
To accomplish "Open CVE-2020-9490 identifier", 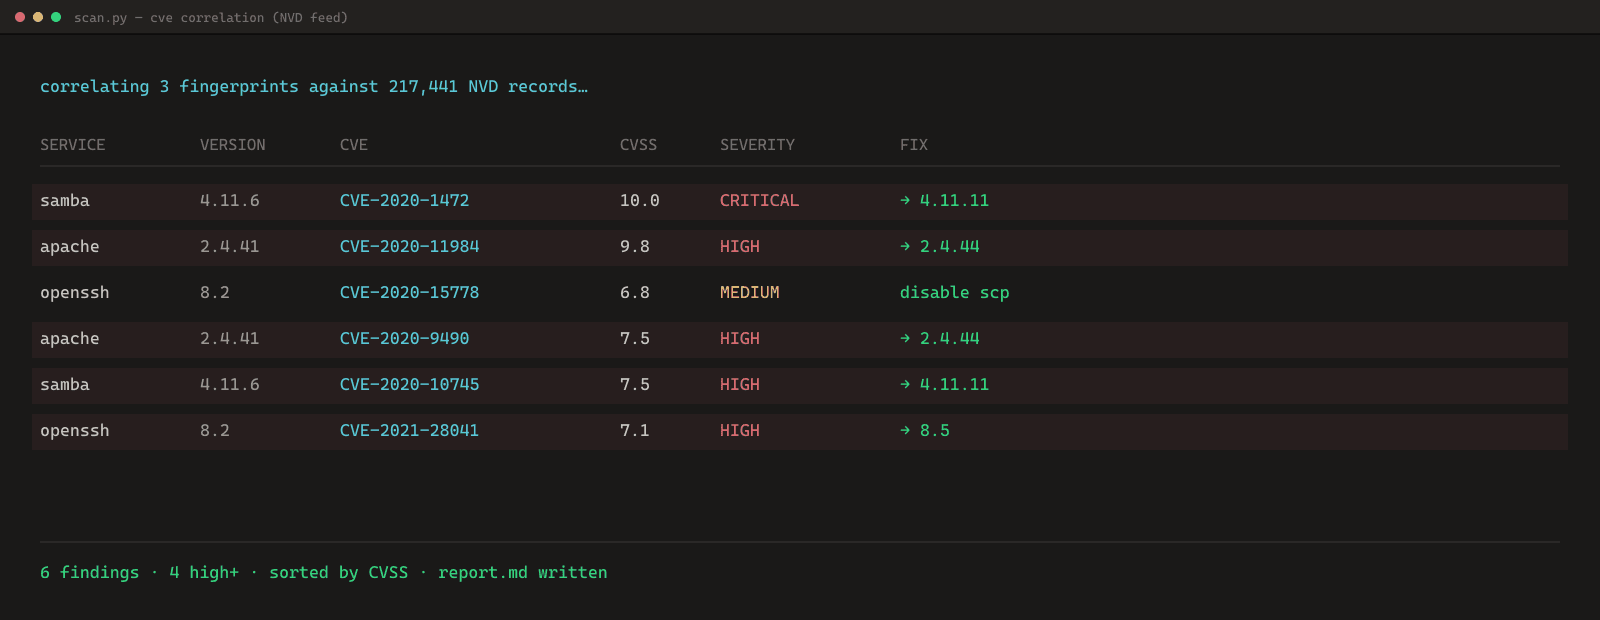I will 405,339.
